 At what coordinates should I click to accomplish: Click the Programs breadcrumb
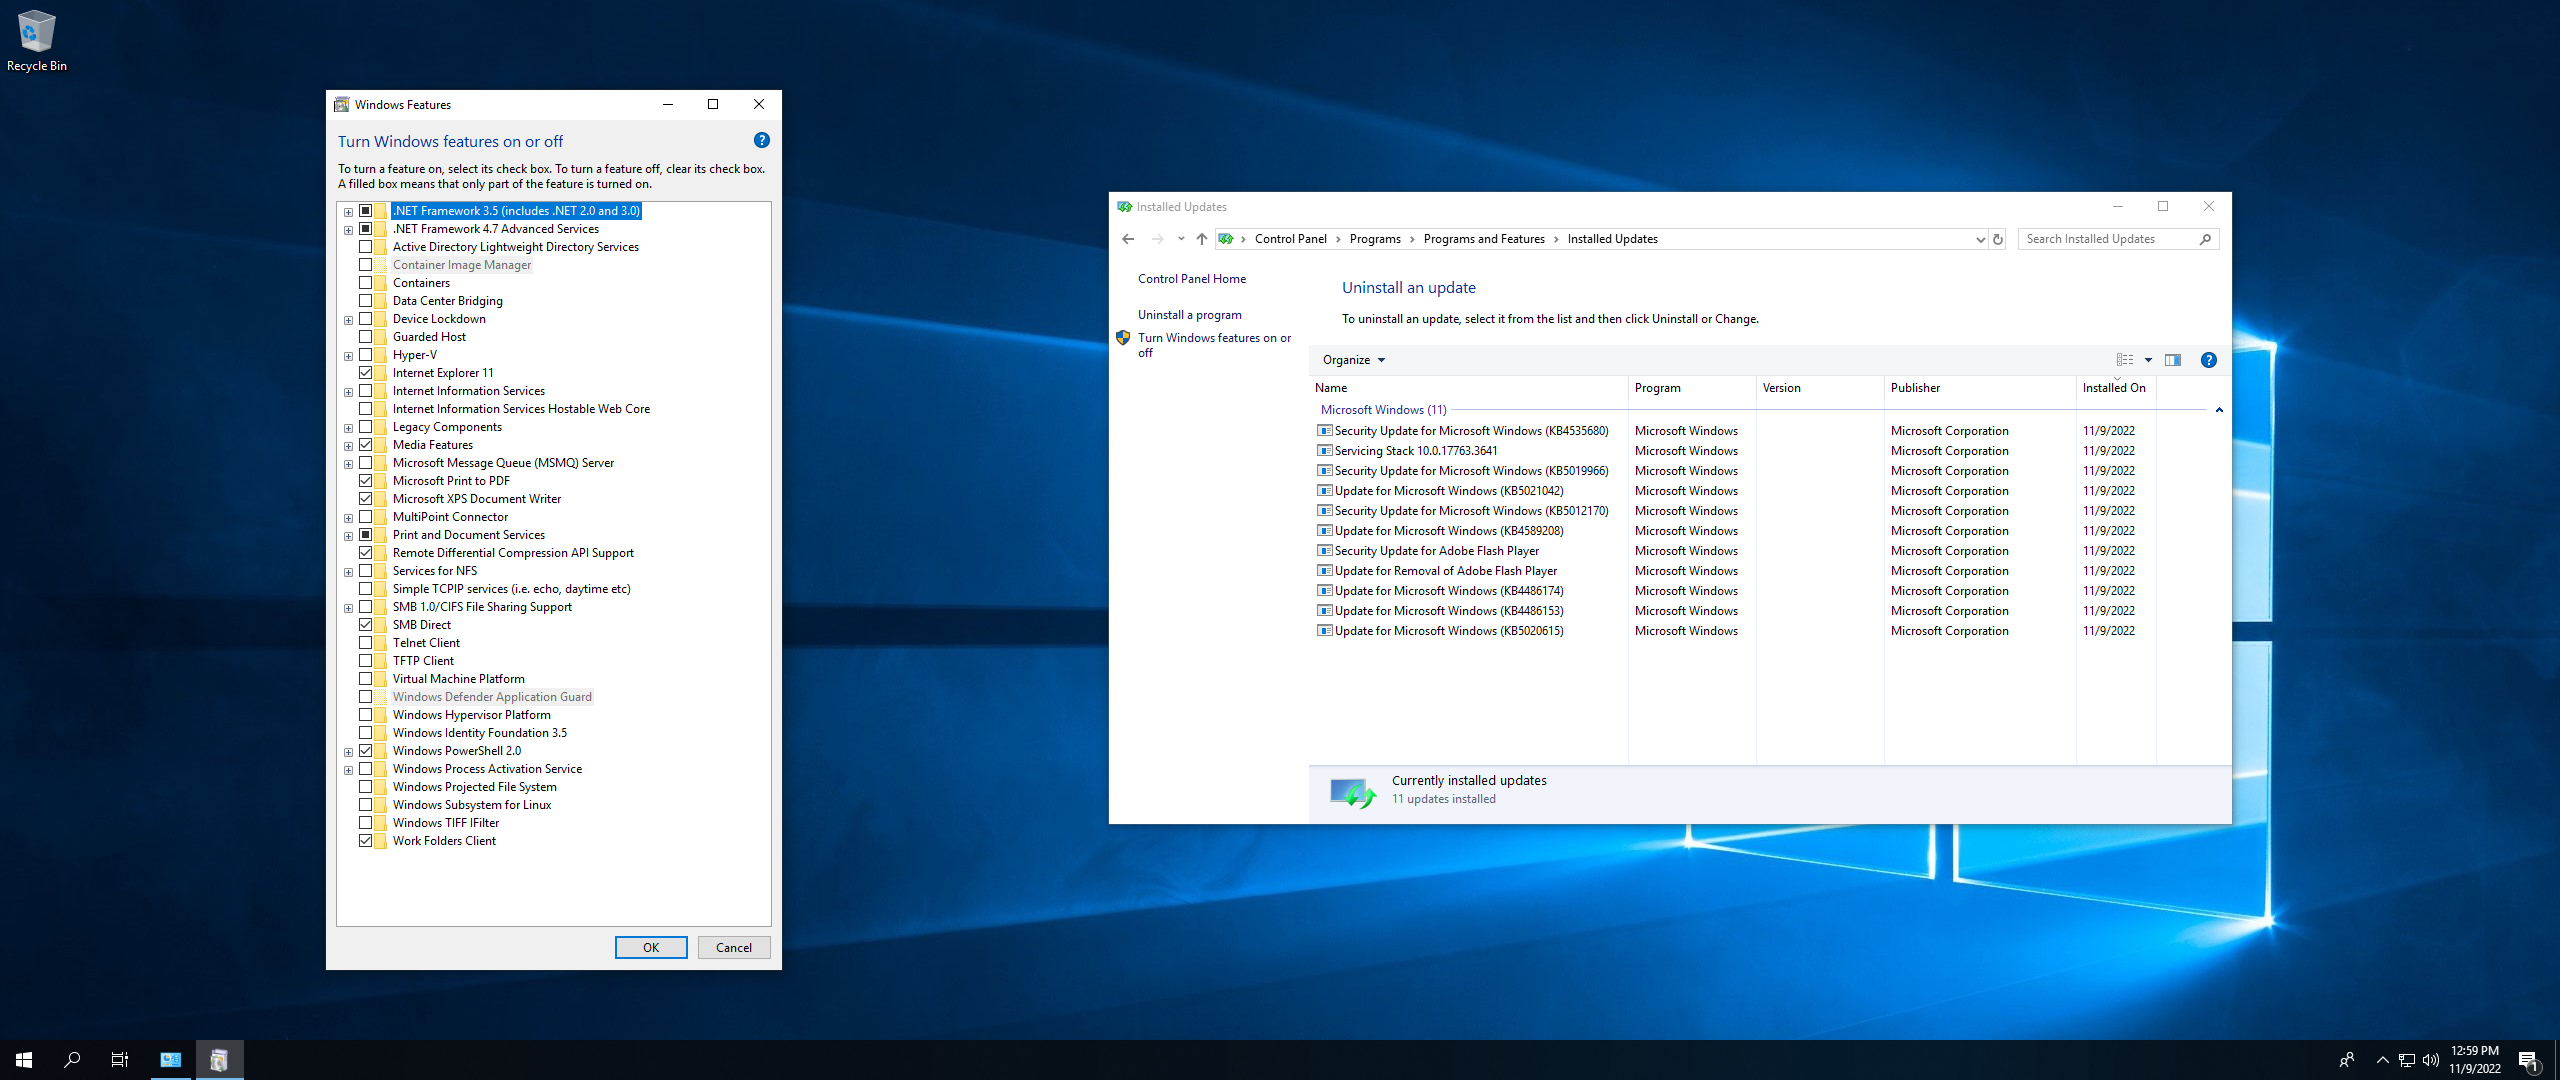pyautogui.click(x=1375, y=239)
